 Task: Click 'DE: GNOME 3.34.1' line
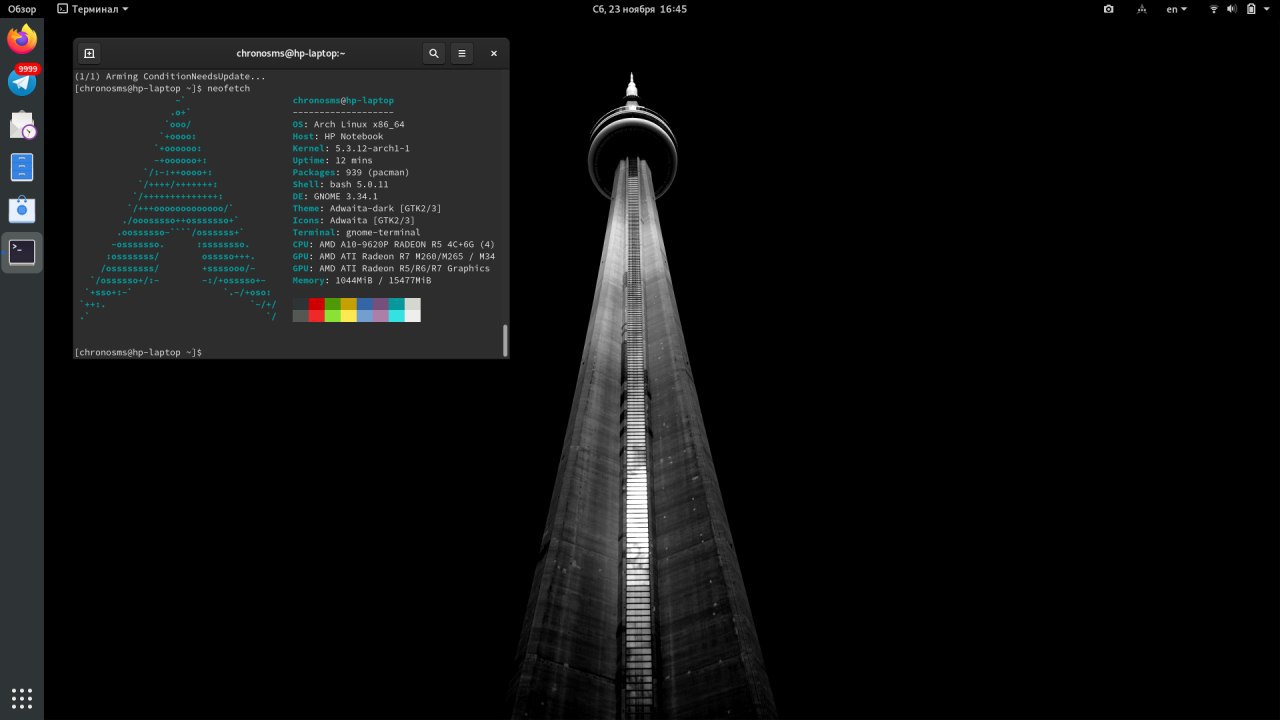(335, 196)
